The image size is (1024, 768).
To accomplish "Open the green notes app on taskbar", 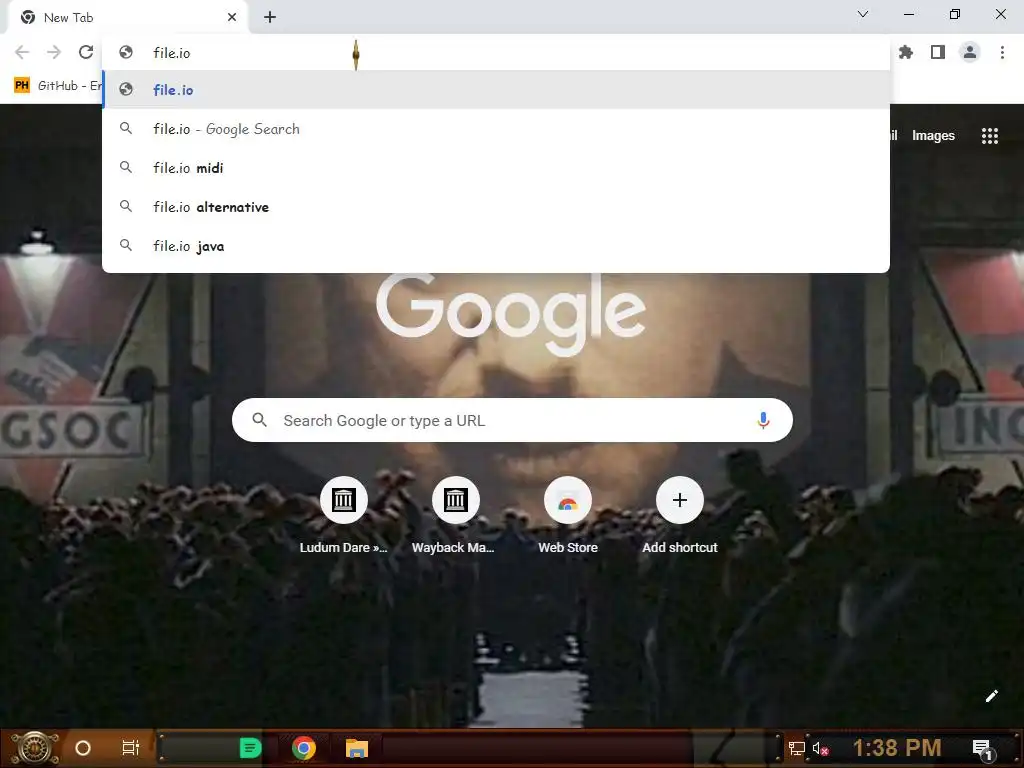I will coord(250,748).
